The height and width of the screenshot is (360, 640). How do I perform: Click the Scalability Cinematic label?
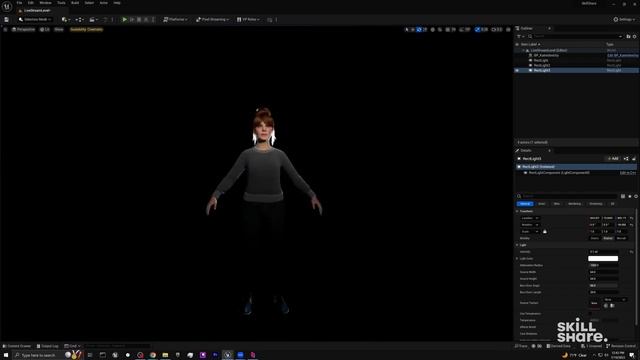(x=86, y=30)
